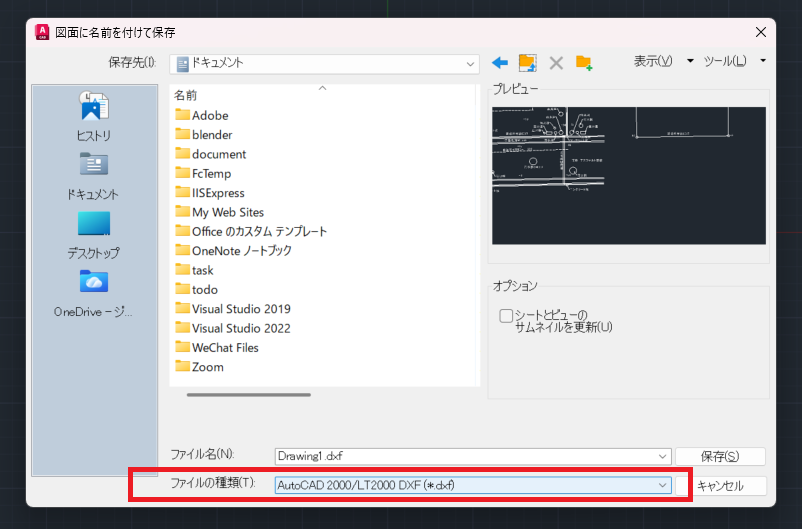Select the WeChat Files folder

[x=225, y=347]
